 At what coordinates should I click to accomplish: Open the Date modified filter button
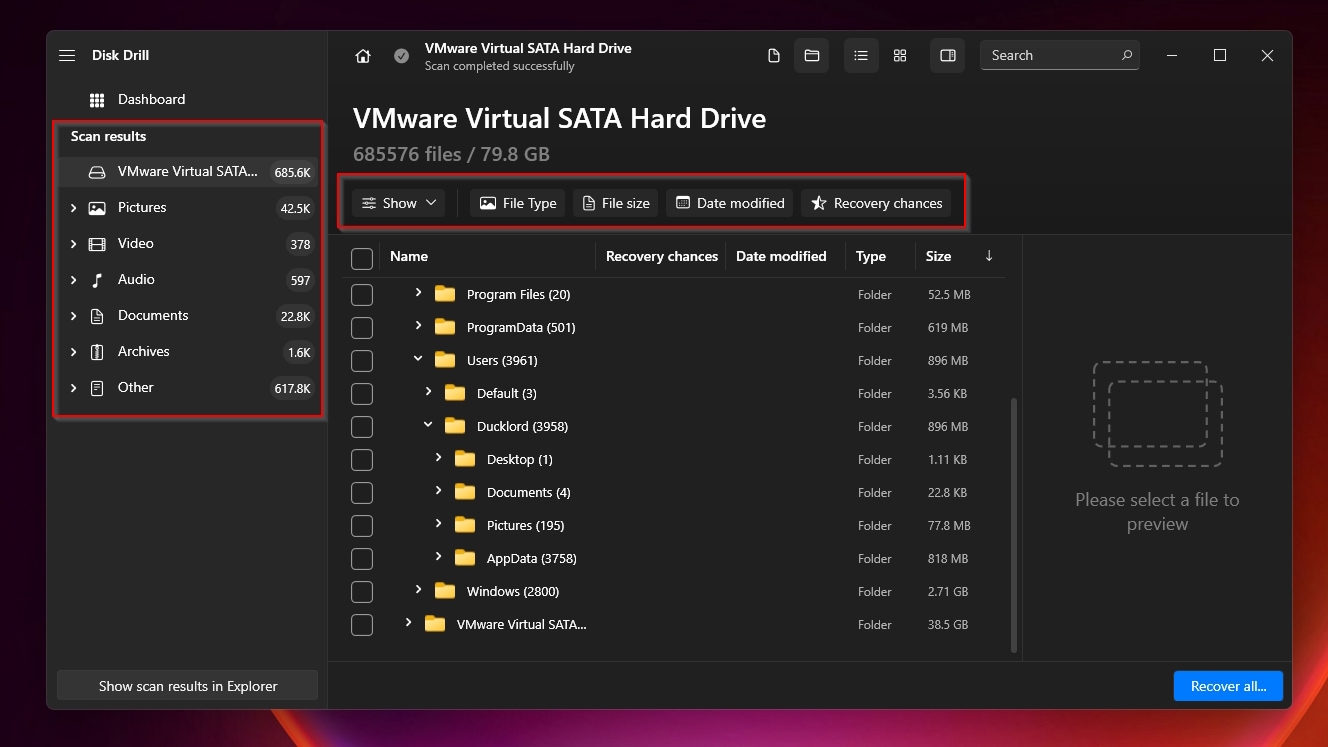coord(729,203)
